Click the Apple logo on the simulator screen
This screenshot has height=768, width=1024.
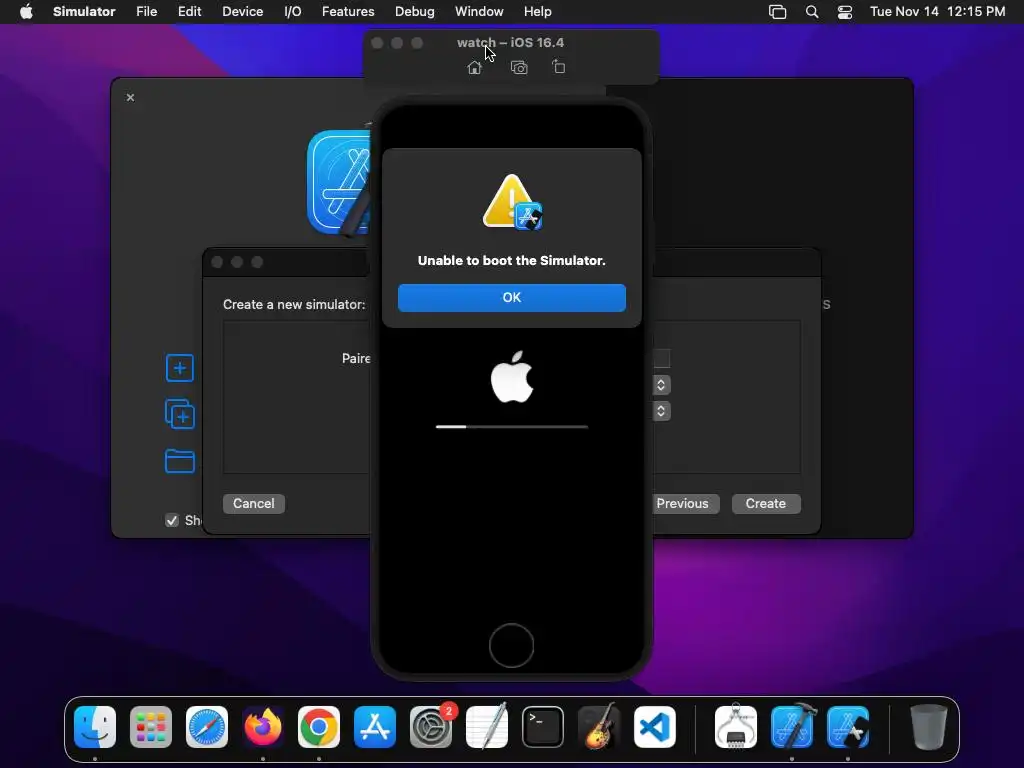[512, 377]
